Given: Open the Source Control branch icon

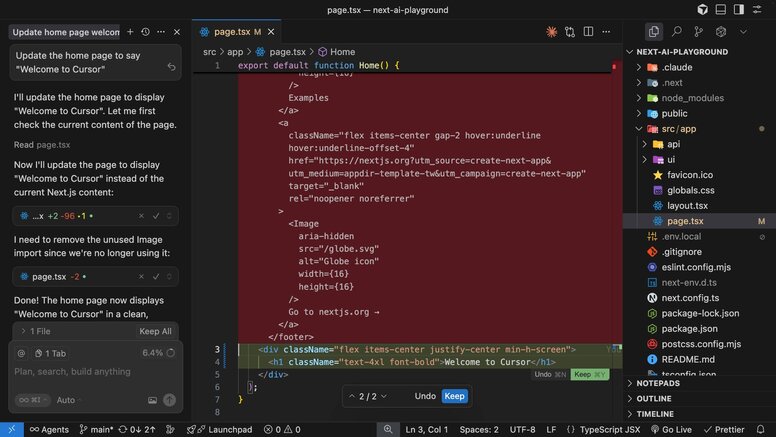Looking at the screenshot, I should tap(698, 32).
